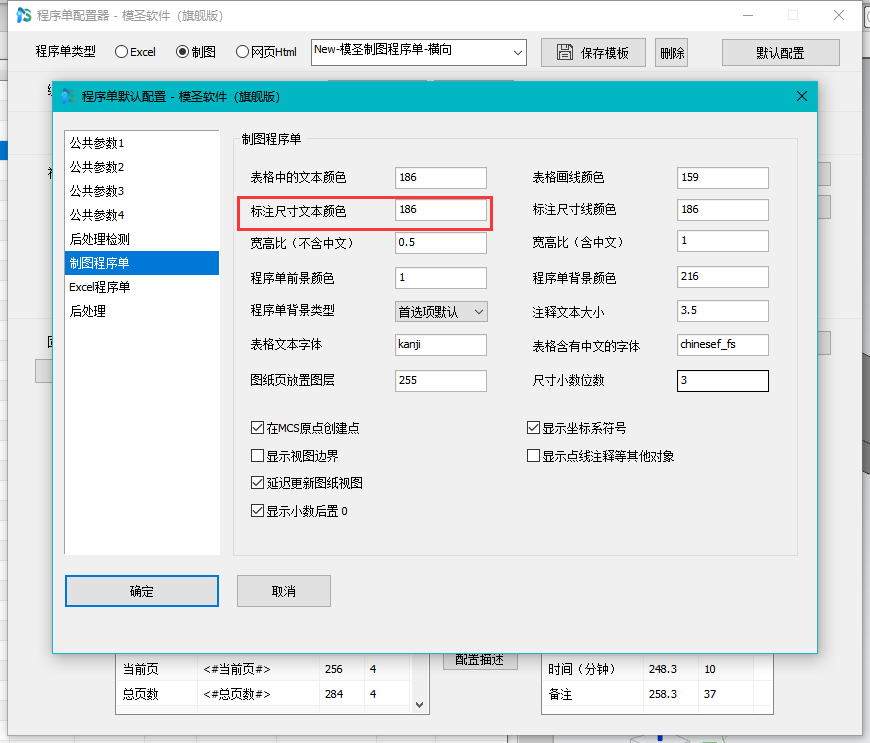Image resolution: width=870 pixels, height=743 pixels.
Task: Close the 程序单默认配置 dialog
Action: coord(802,96)
